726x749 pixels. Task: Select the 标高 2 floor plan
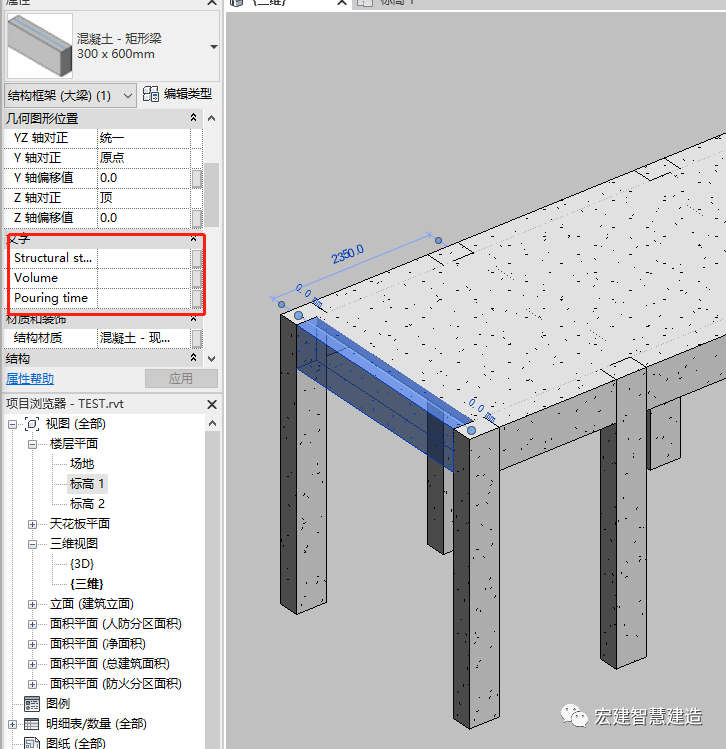click(x=86, y=504)
